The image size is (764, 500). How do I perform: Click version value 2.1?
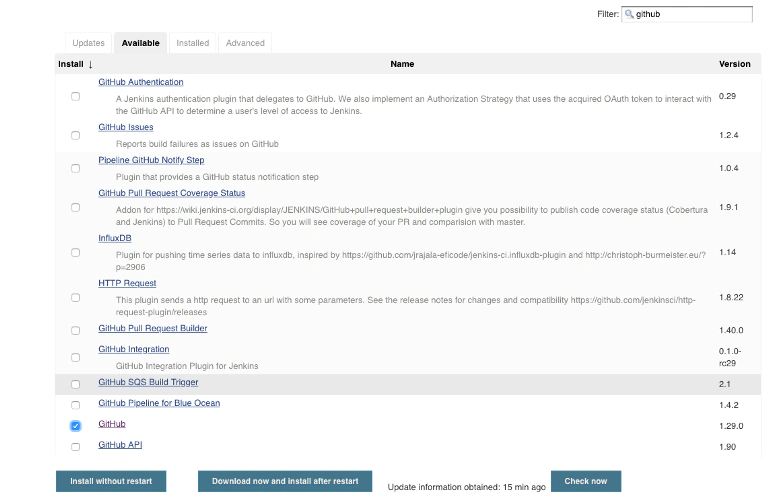coord(725,384)
